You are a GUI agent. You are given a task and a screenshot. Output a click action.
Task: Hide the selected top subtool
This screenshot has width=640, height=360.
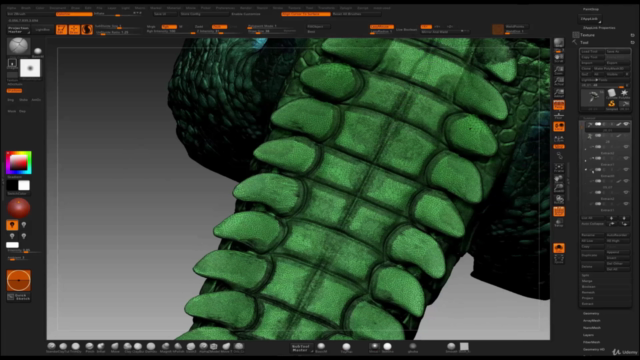tap(626, 124)
